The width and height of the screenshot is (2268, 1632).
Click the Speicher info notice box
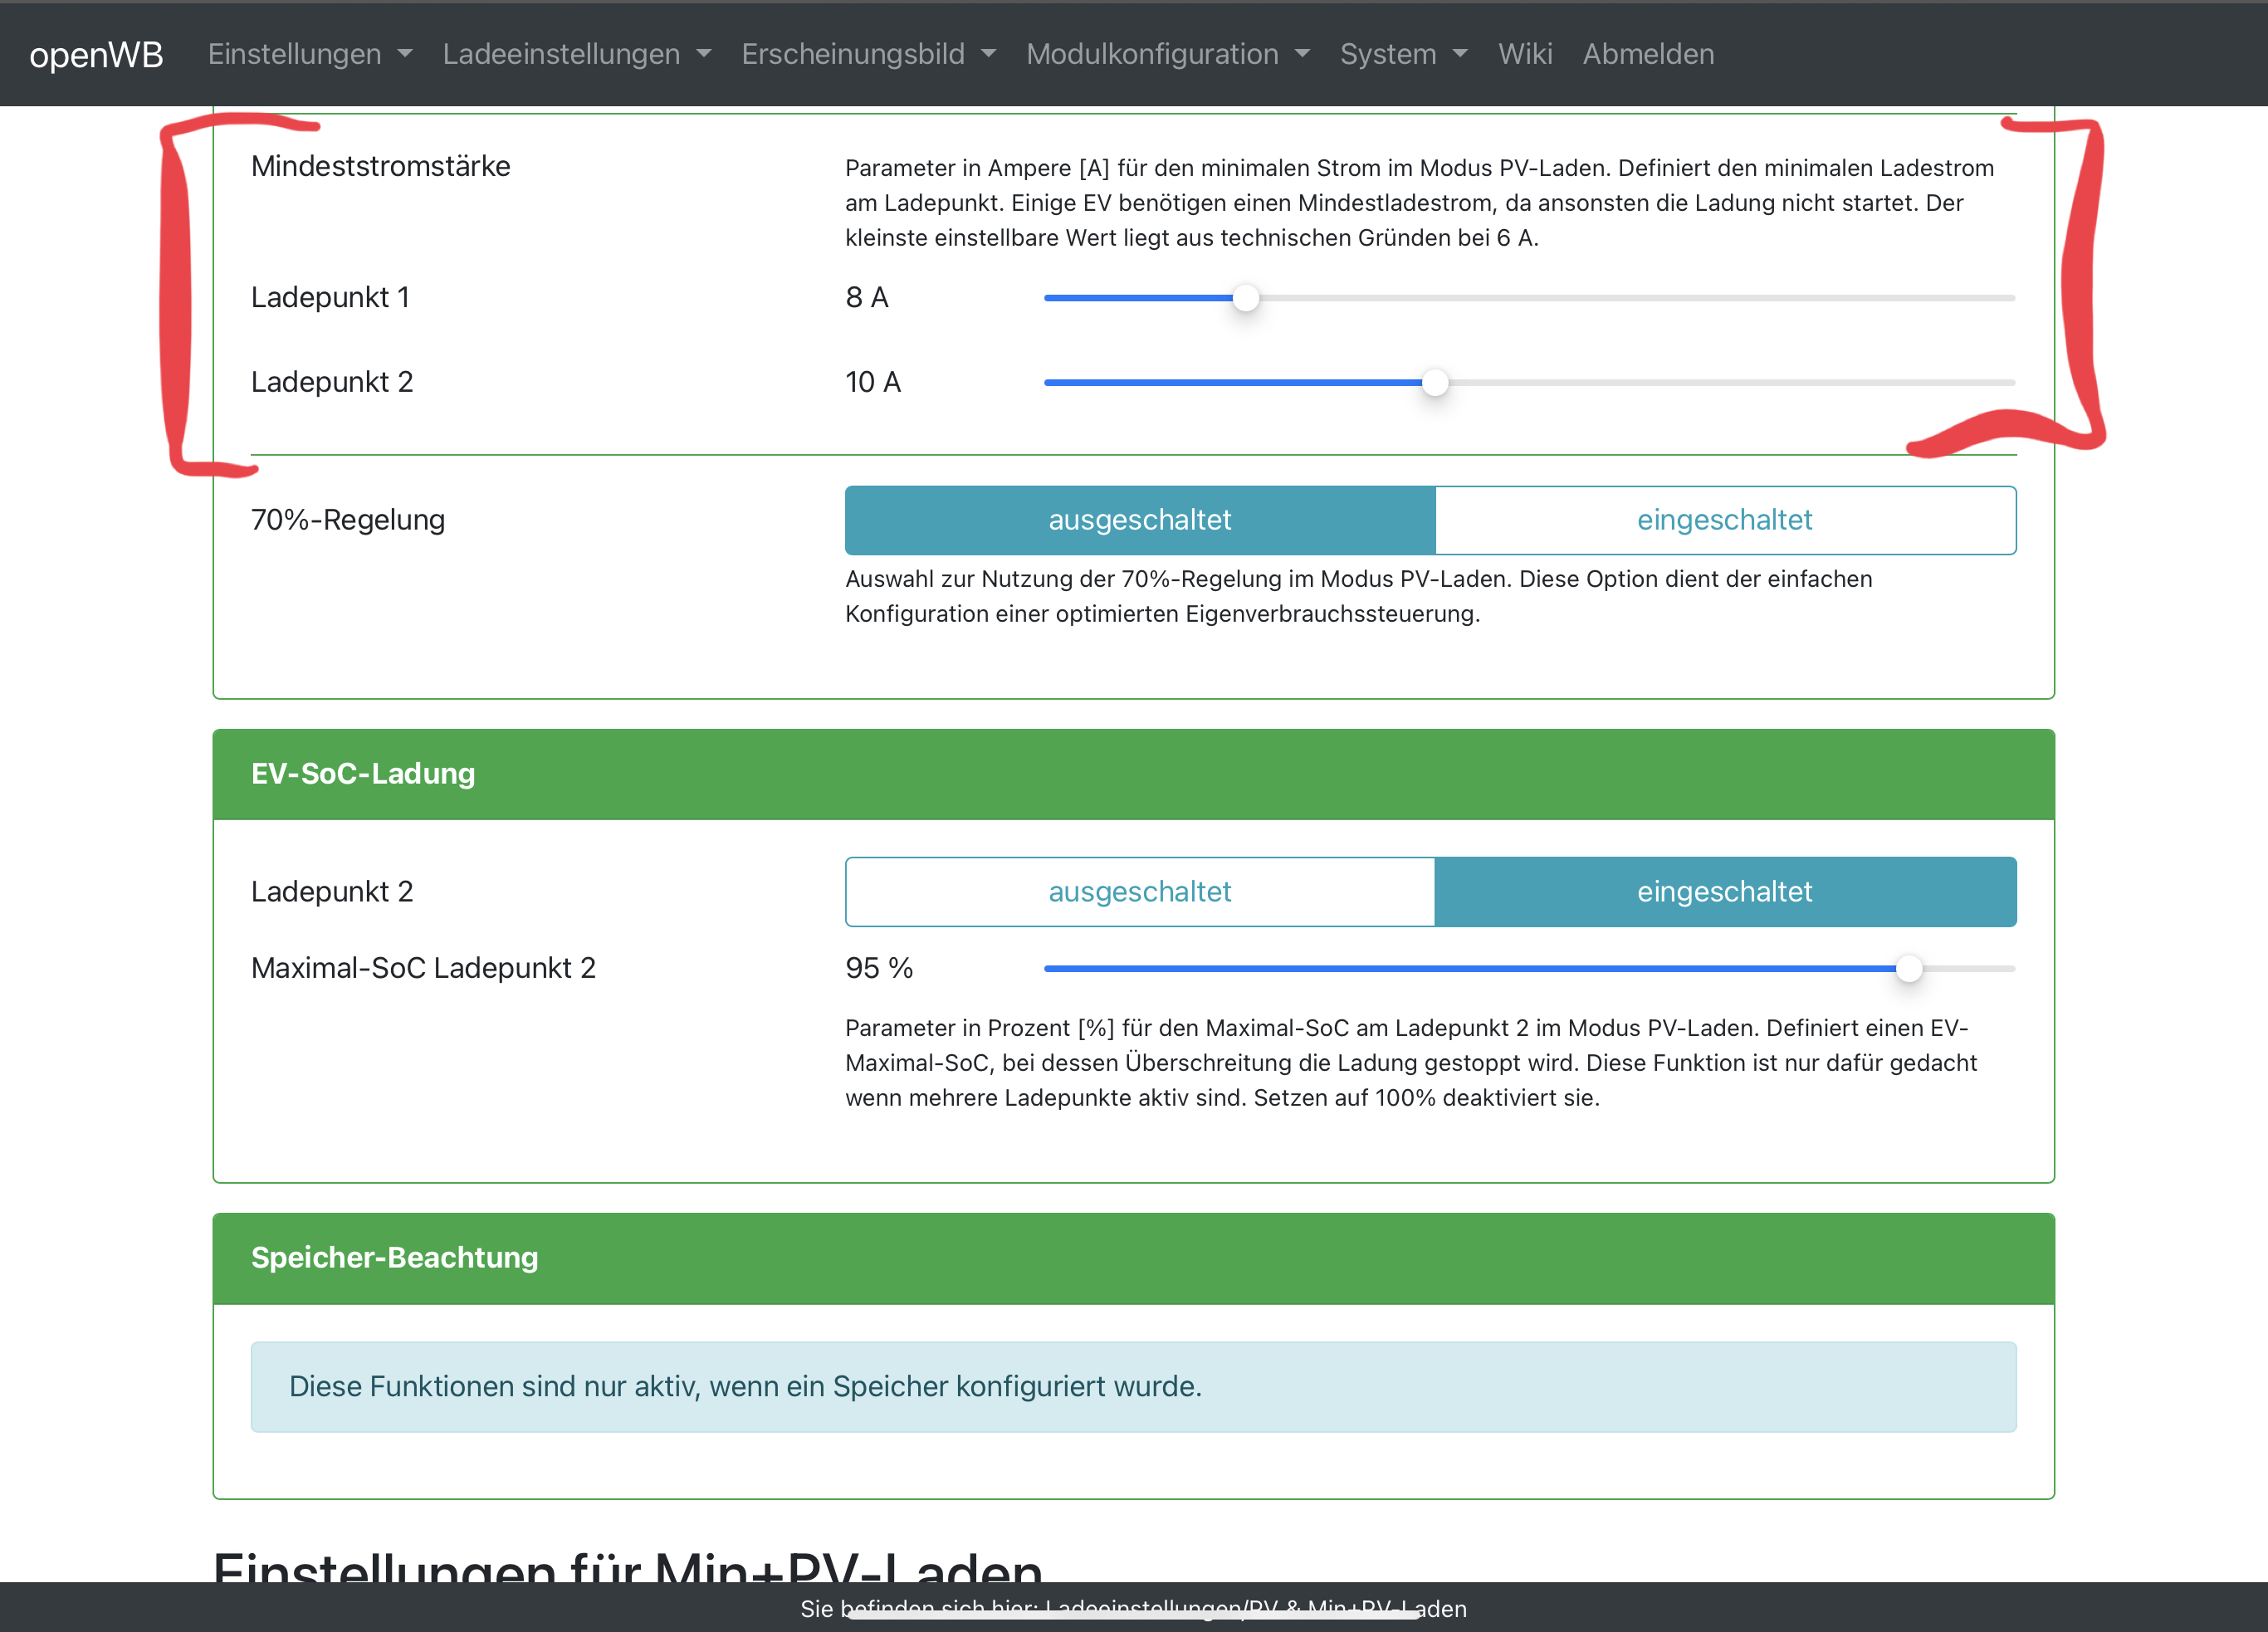pos(1134,1387)
